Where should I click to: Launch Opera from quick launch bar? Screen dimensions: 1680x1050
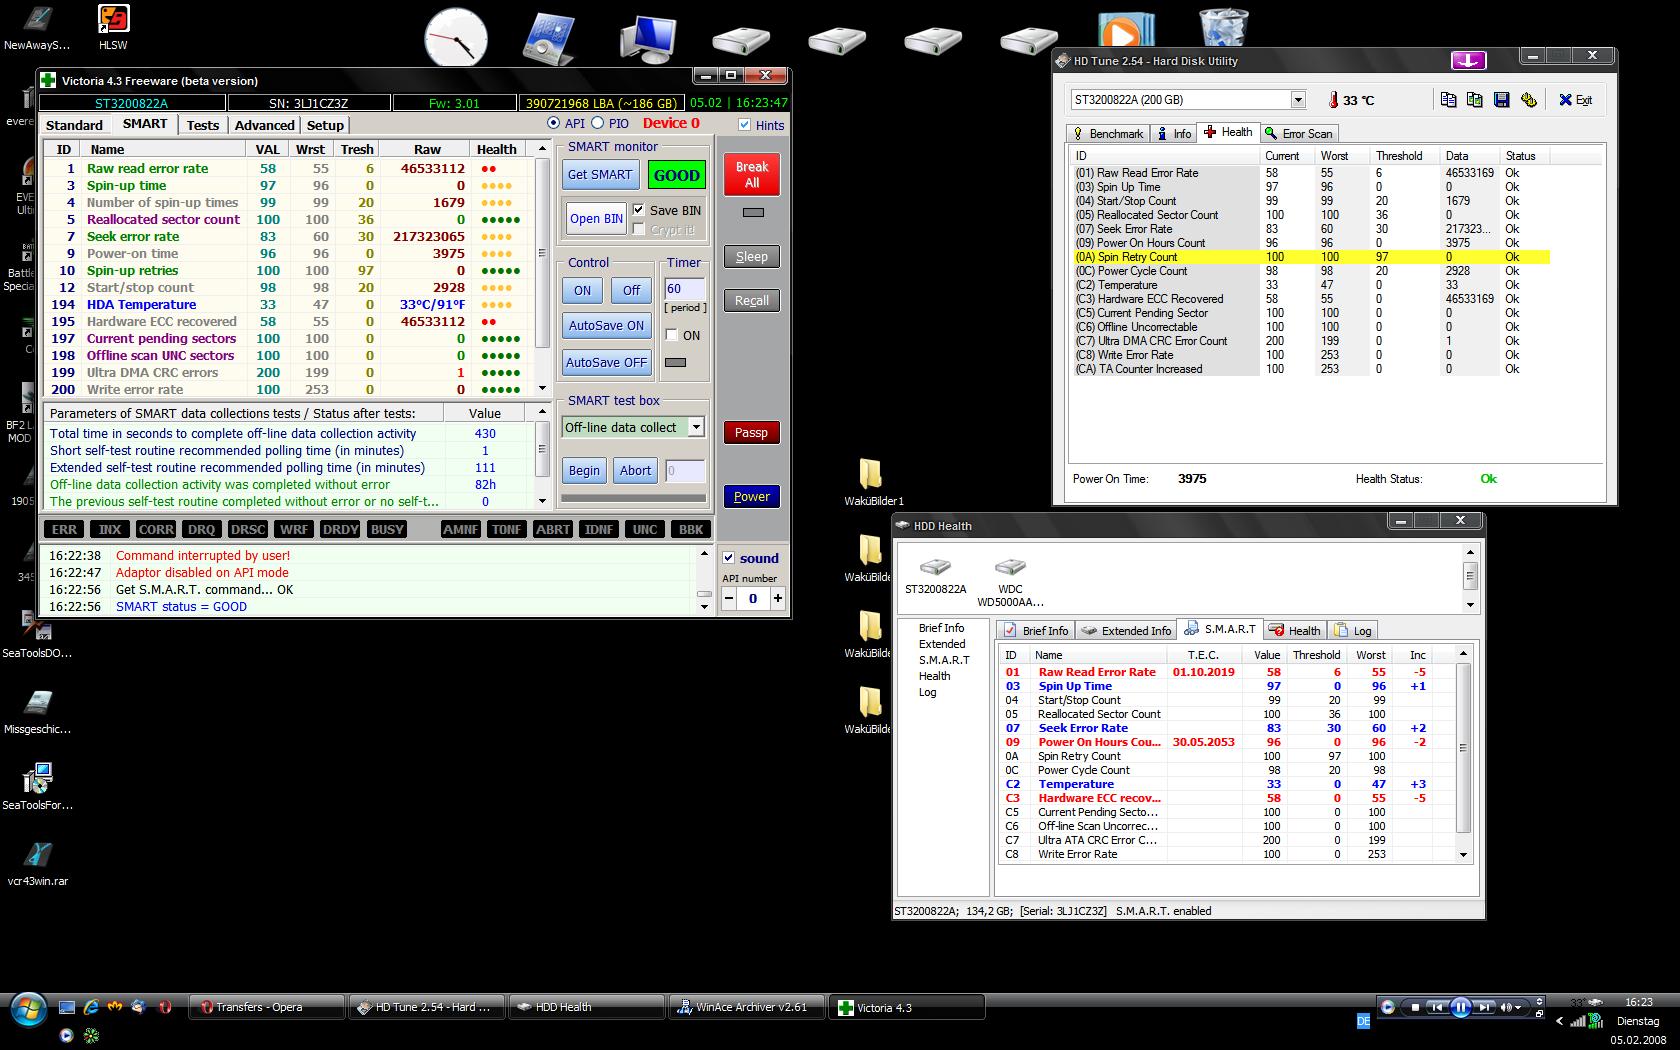point(165,1007)
